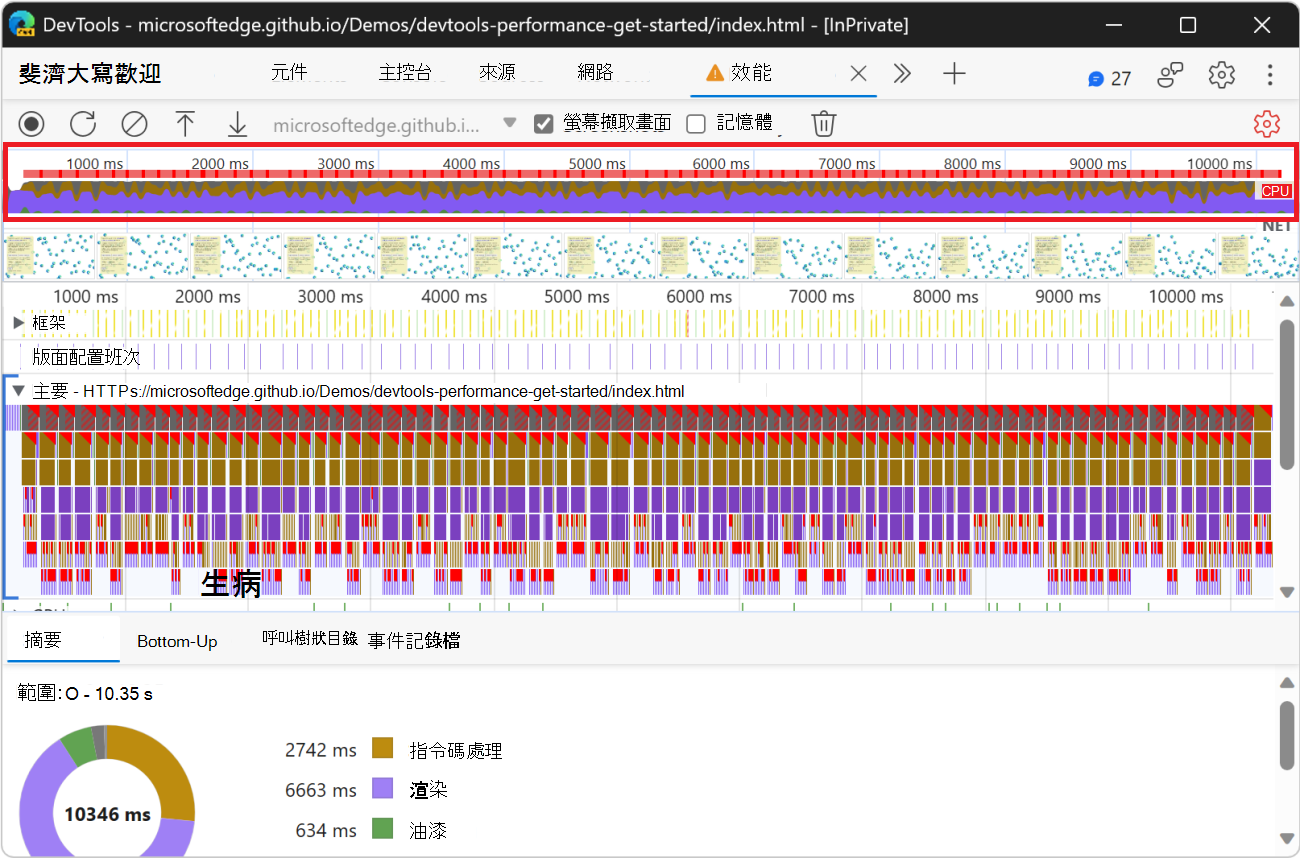Click the 油漆 green color swatch
This screenshot has height=858, width=1300.
click(382, 830)
